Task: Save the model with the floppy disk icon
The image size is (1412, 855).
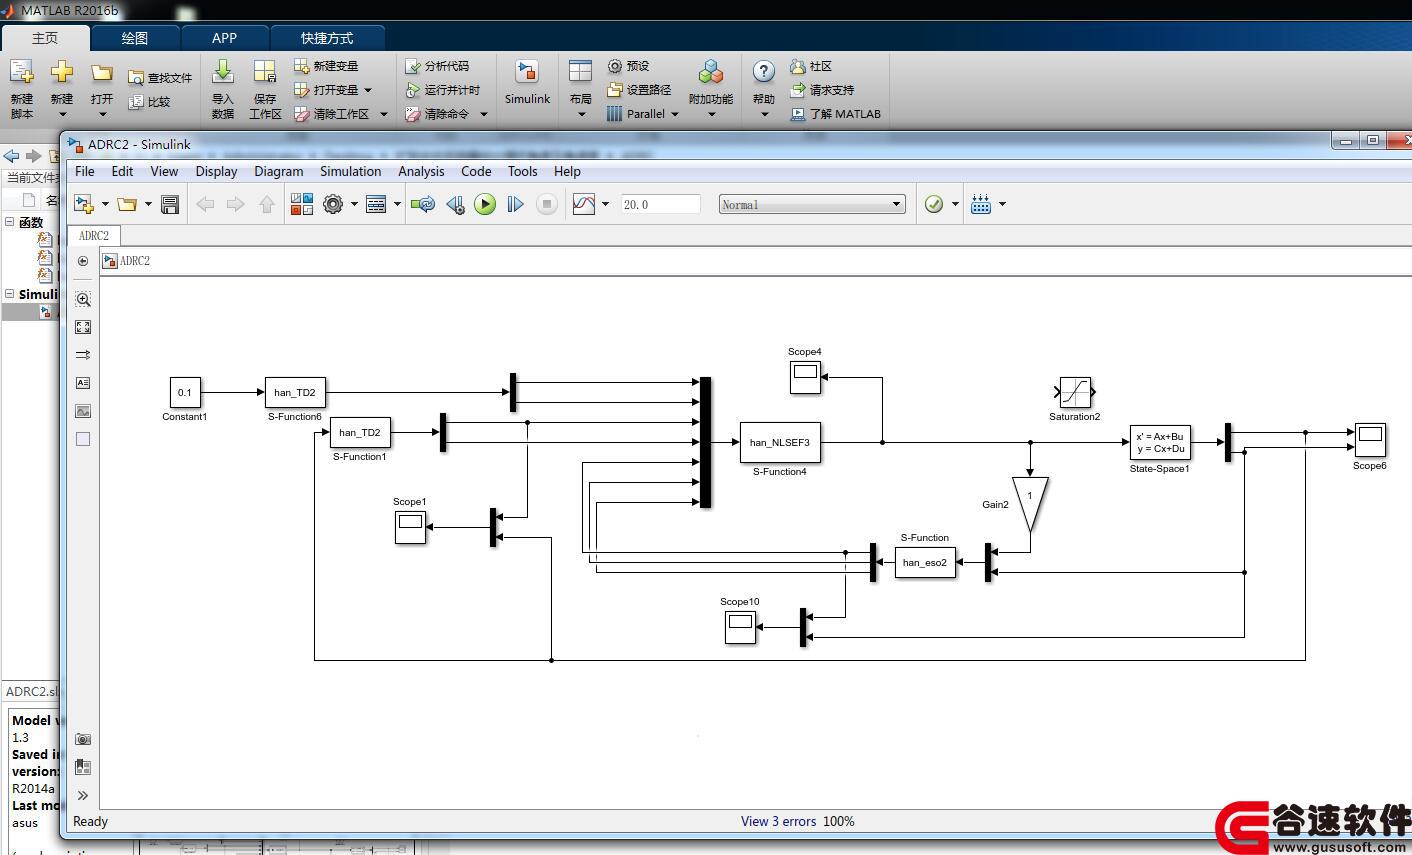Action: [170, 204]
